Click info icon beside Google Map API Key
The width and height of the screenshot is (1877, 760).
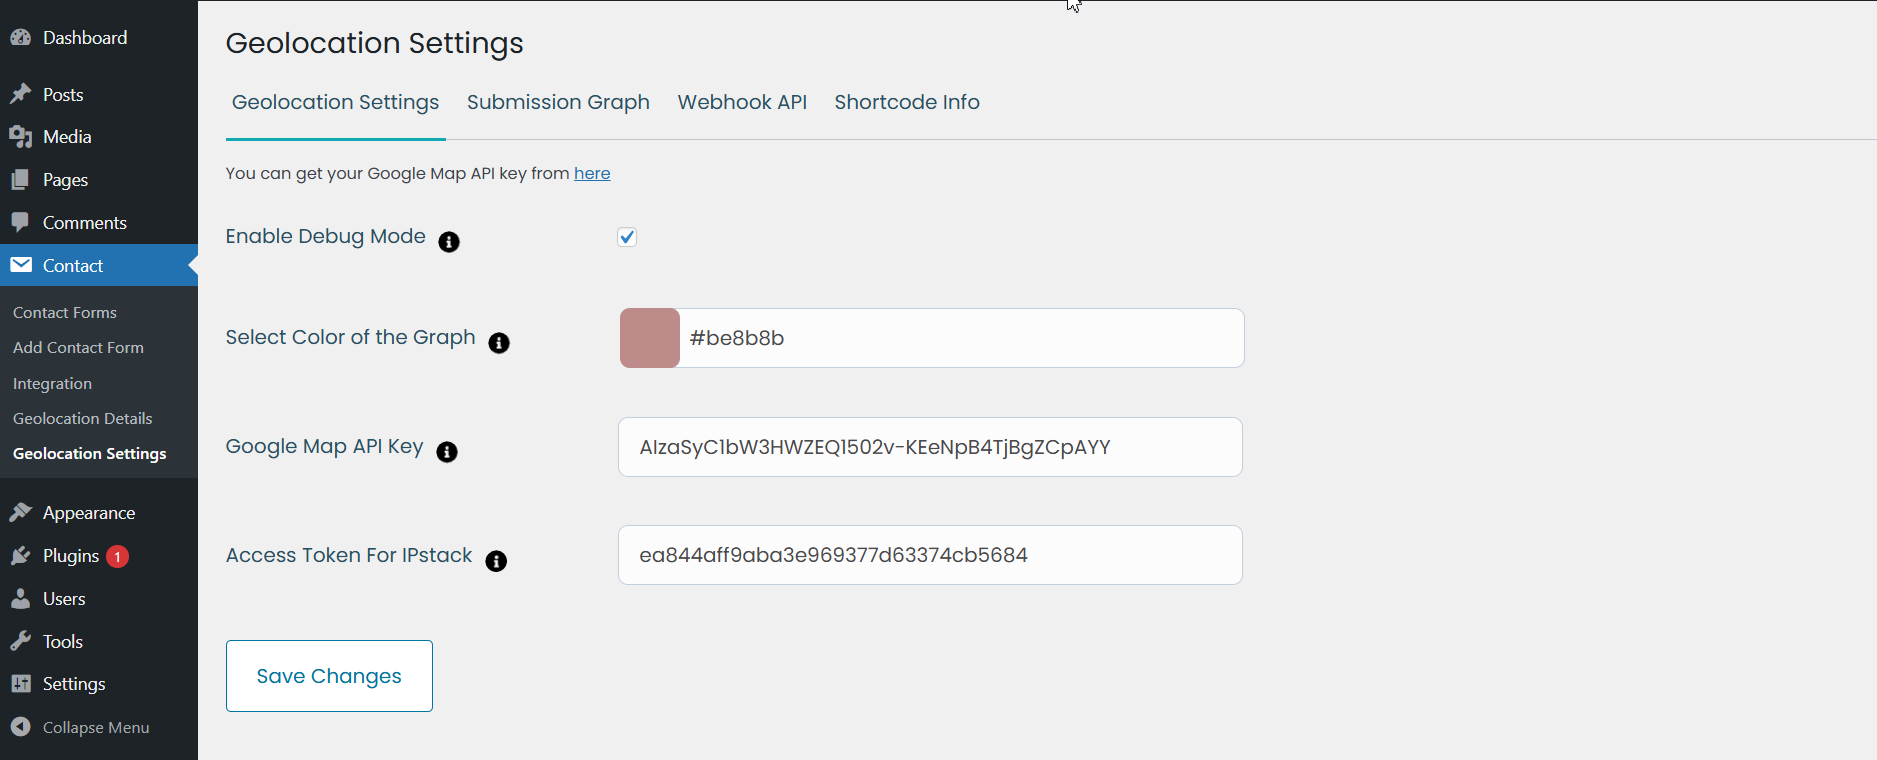447,452
